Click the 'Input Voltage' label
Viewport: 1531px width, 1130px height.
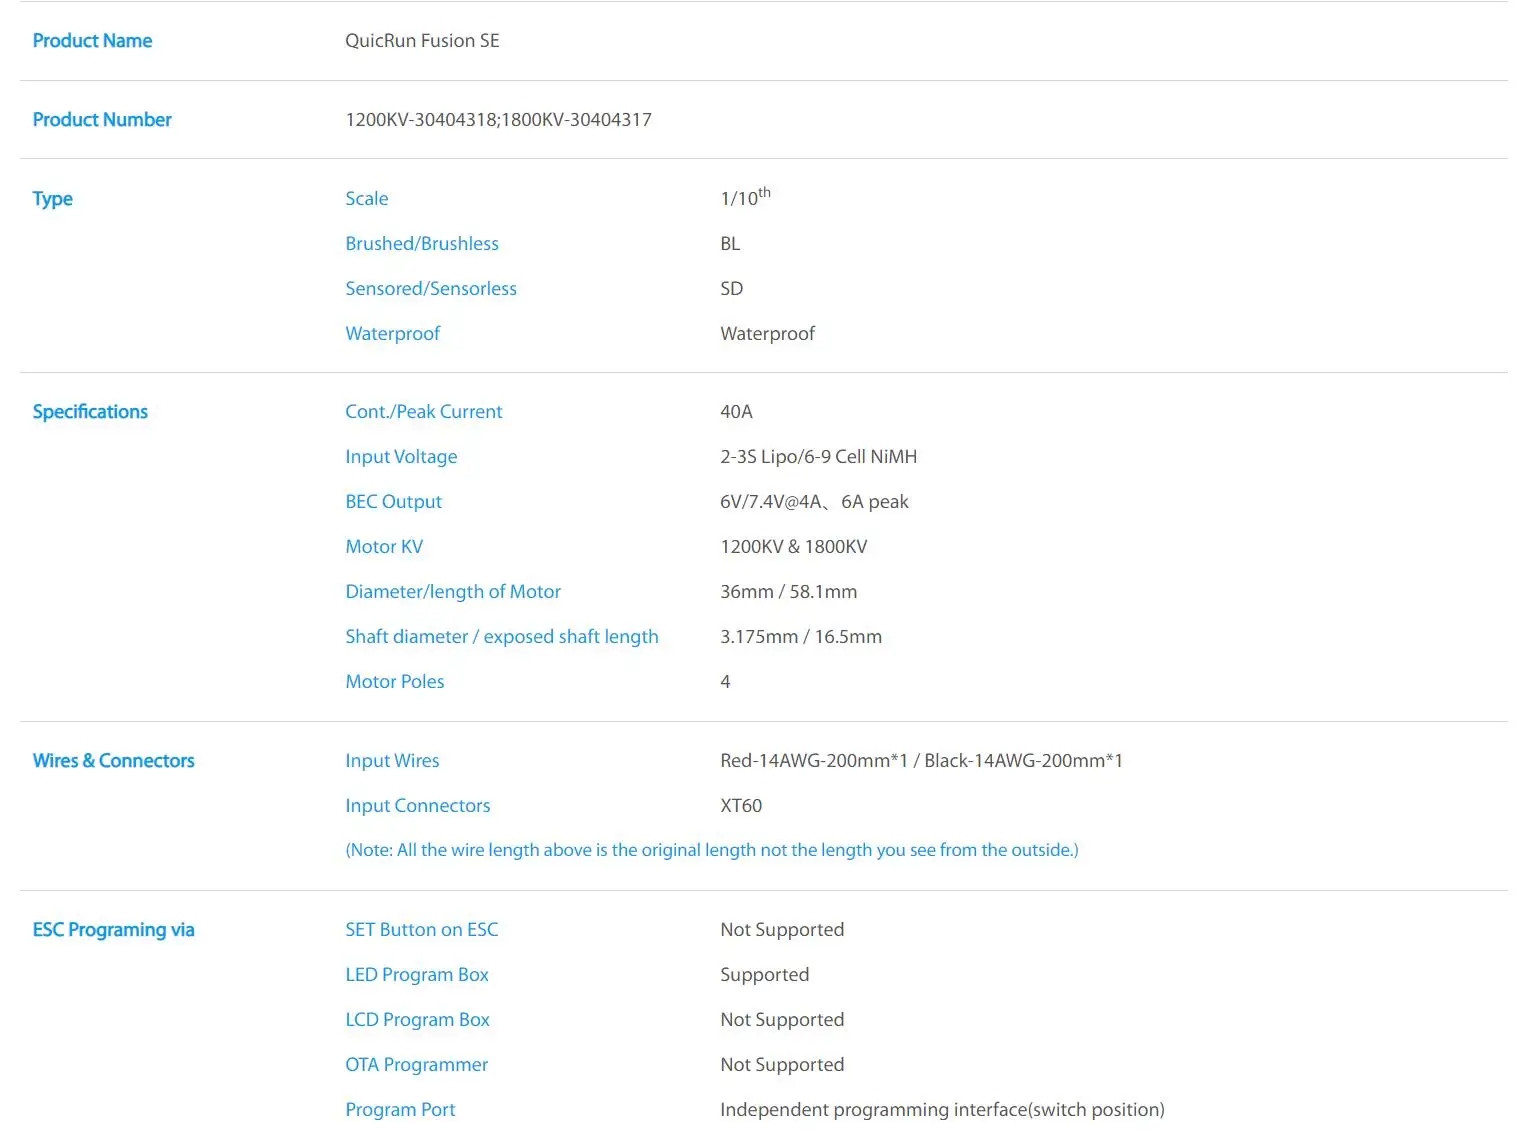coord(401,457)
